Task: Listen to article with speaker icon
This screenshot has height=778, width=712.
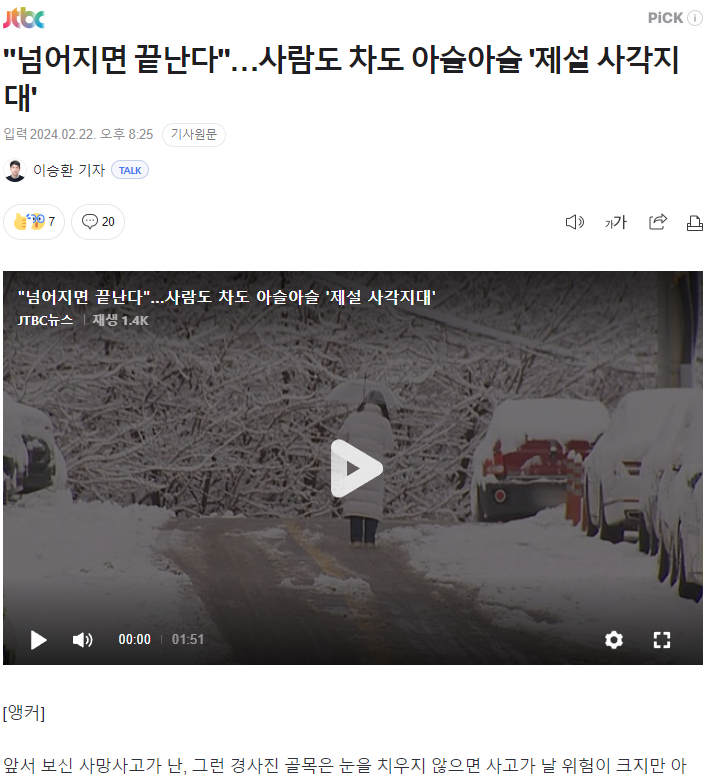Action: click(x=575, y=222)
